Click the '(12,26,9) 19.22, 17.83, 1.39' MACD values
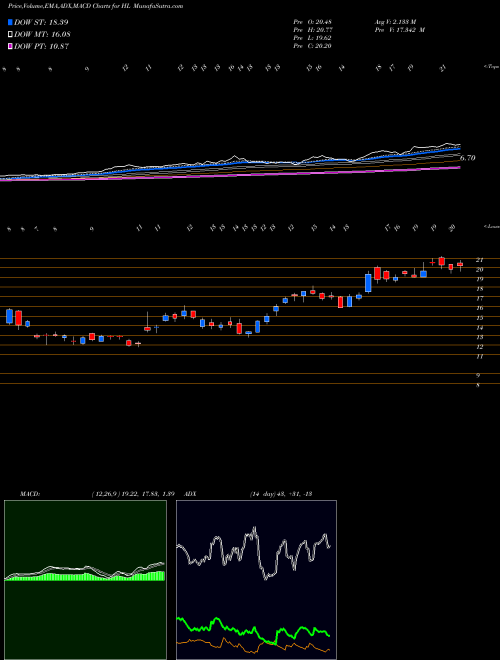Image resolution: width=500 pixels, height=660 pixels. click(133, 493)
